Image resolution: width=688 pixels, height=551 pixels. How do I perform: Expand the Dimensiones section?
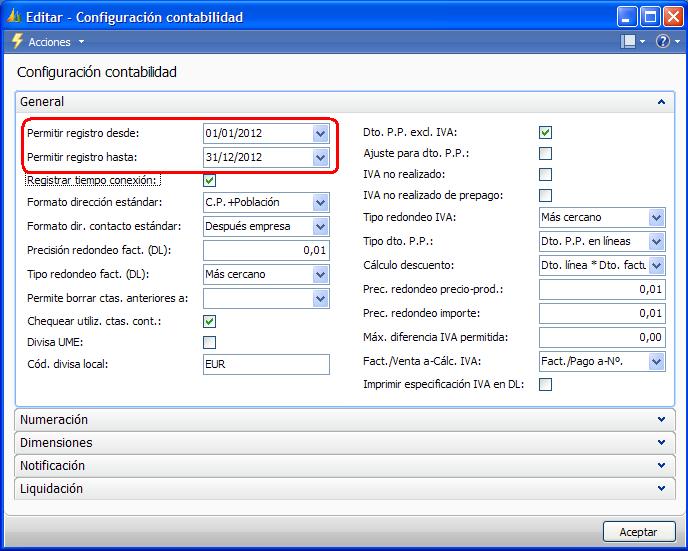coord(661,443)
